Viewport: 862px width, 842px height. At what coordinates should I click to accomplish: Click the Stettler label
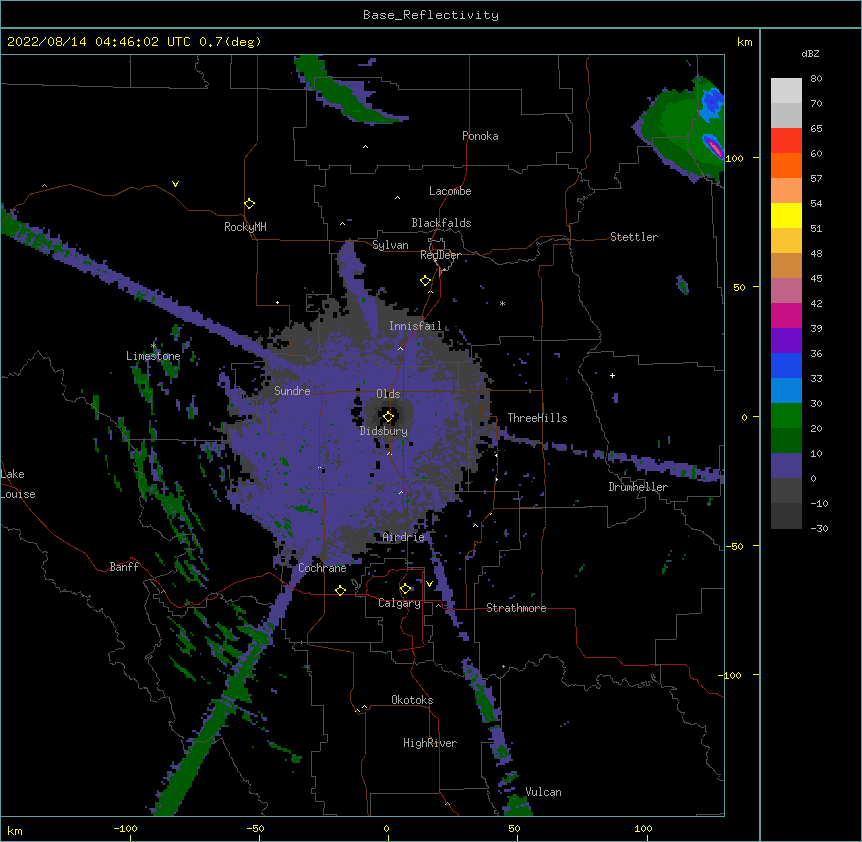pyautogui.click(x=634, y=237)
